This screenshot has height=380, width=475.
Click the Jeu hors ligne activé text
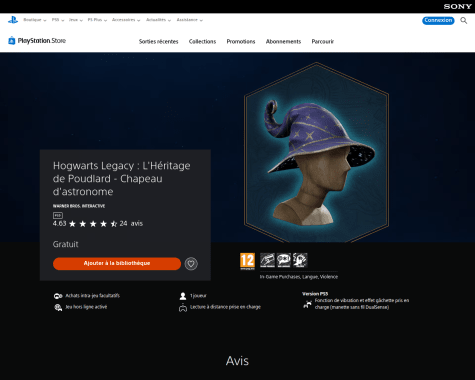86,307
